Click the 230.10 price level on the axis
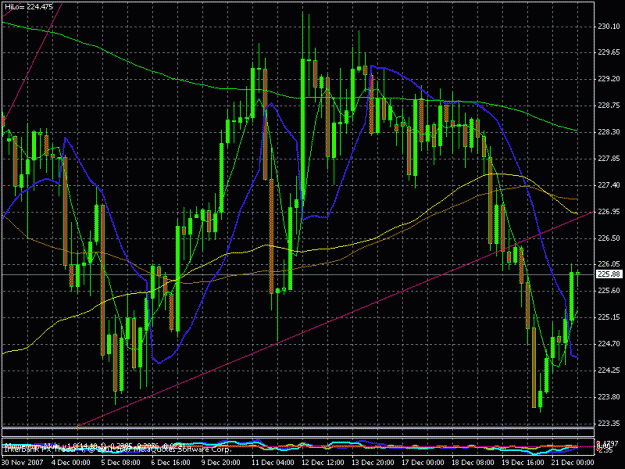Screen dimensions: 625x469 pos(609,26)
